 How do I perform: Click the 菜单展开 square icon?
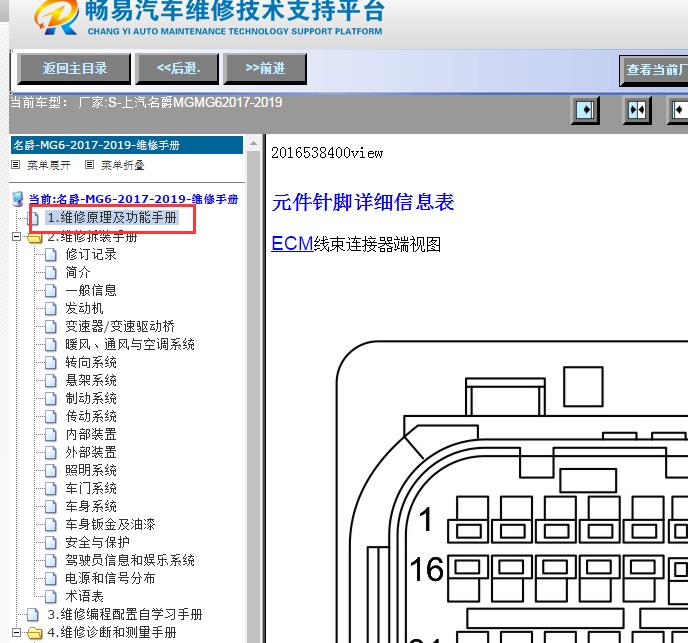click(x=16, y=165)
